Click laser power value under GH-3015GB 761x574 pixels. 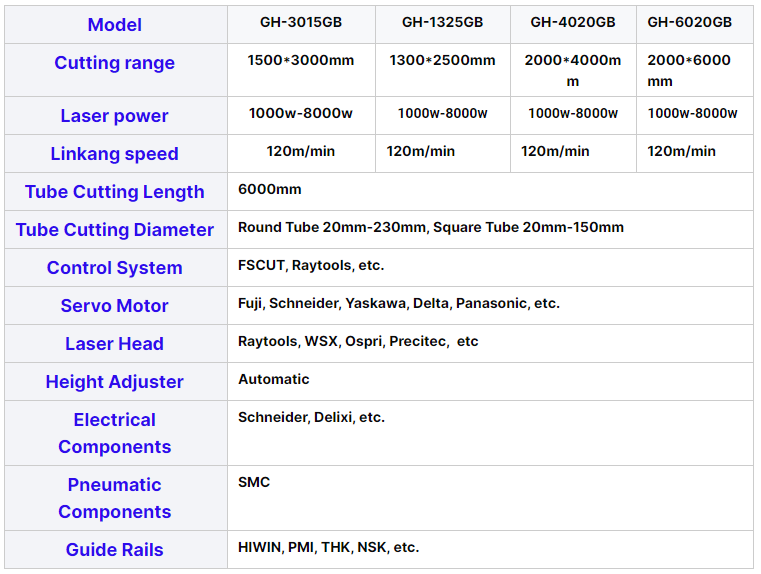301,113
